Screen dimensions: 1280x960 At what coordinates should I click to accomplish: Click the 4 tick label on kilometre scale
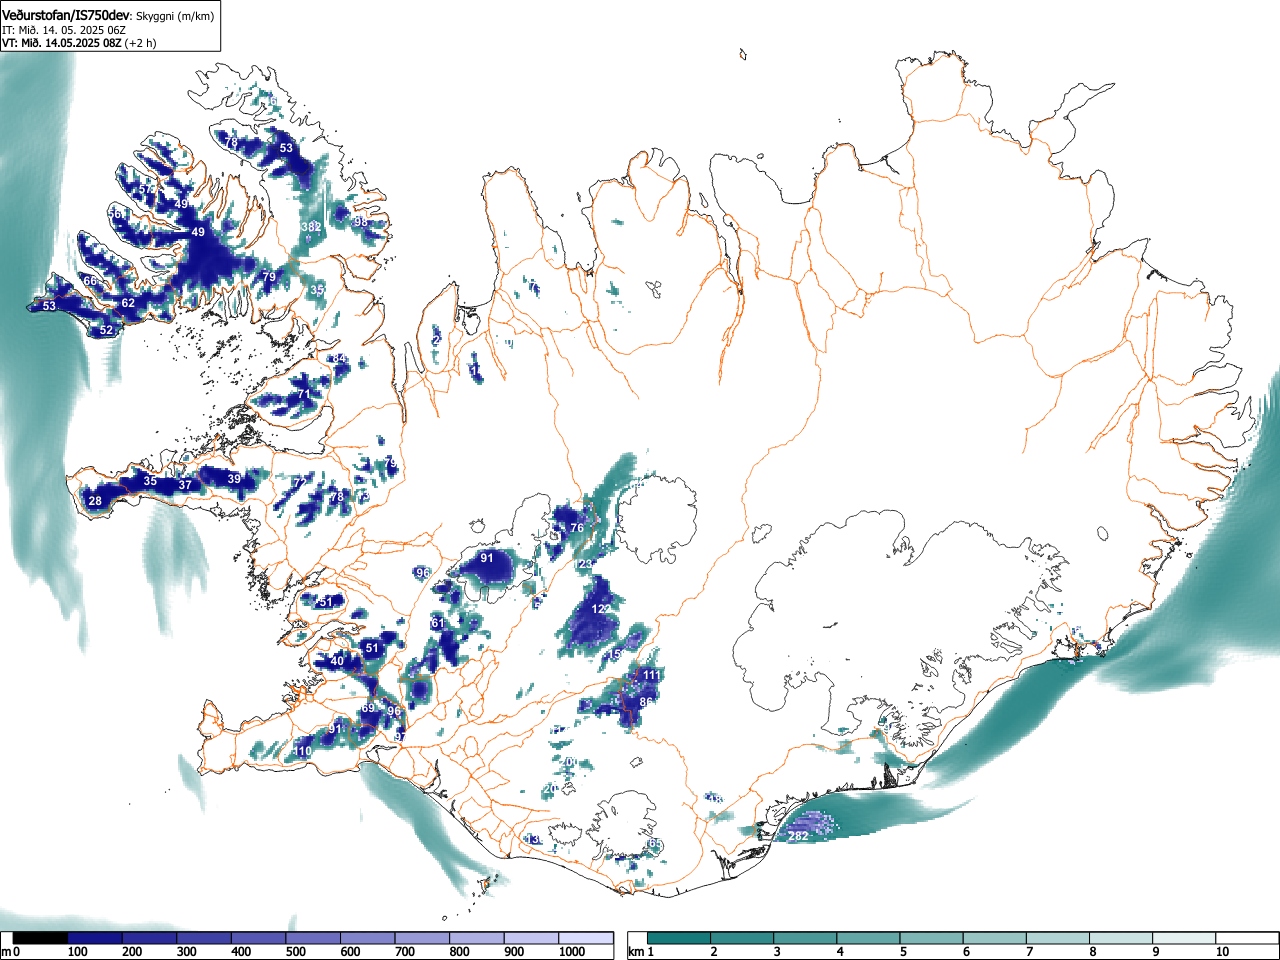click(x=839, y=952)
